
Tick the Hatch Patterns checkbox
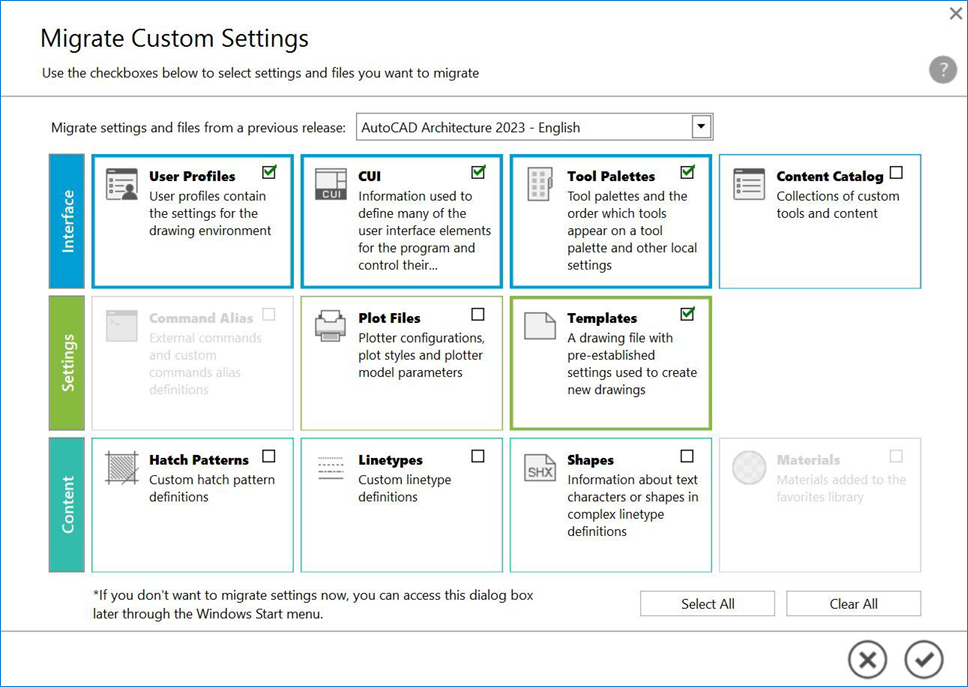(x=269, y=457)
